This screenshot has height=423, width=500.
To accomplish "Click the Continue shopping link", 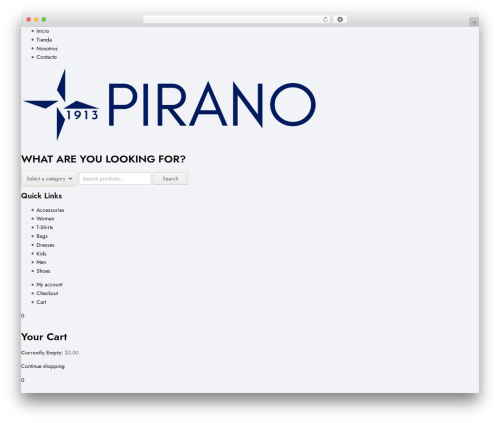I will tap(43, 366).
